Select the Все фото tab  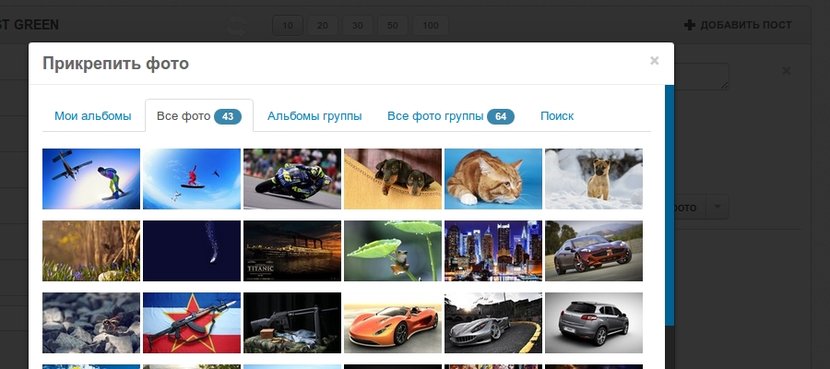[x=199, y=116]
